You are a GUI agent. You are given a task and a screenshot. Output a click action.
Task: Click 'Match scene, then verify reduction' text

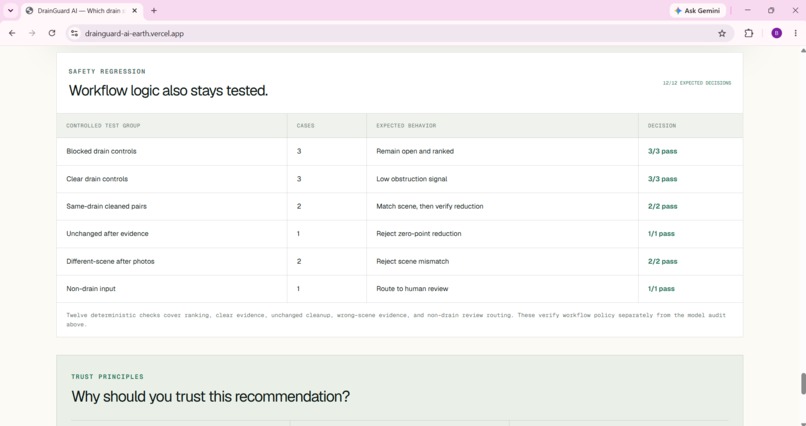pyautogui.click(x=430, y=206)
